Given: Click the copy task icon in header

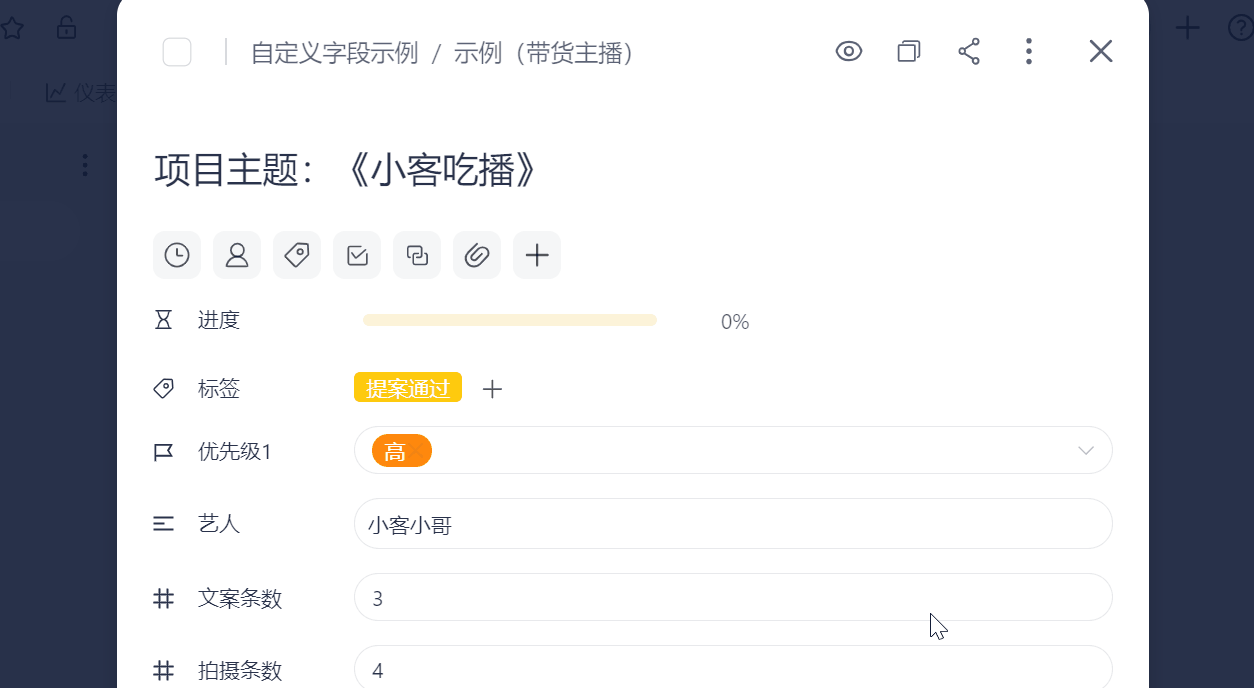Looking at the screenshot, I should [908, 52].
